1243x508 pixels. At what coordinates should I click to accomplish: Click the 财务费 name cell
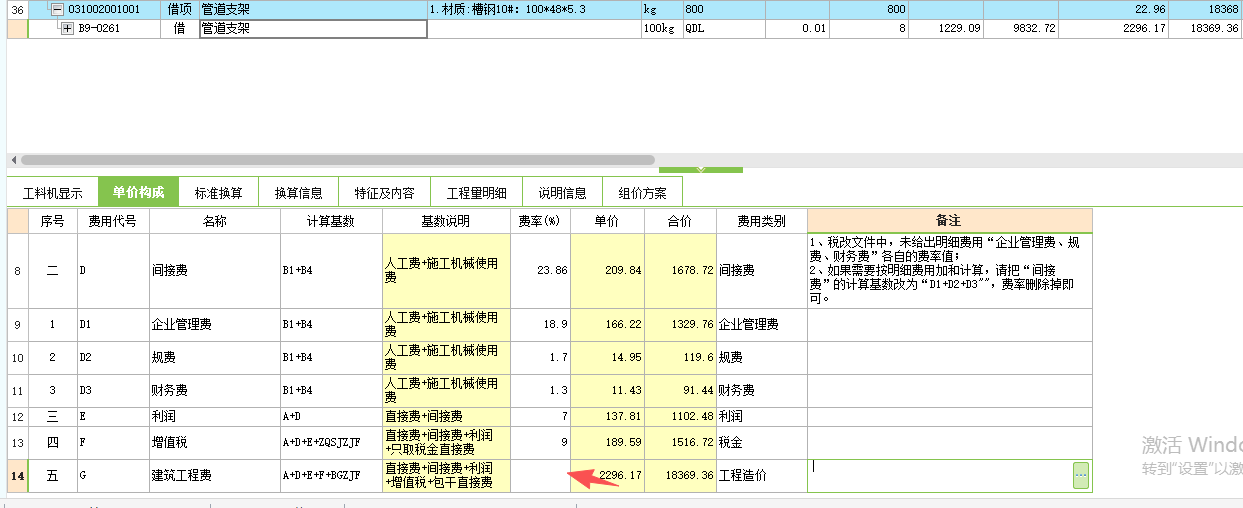pos(215,390)
